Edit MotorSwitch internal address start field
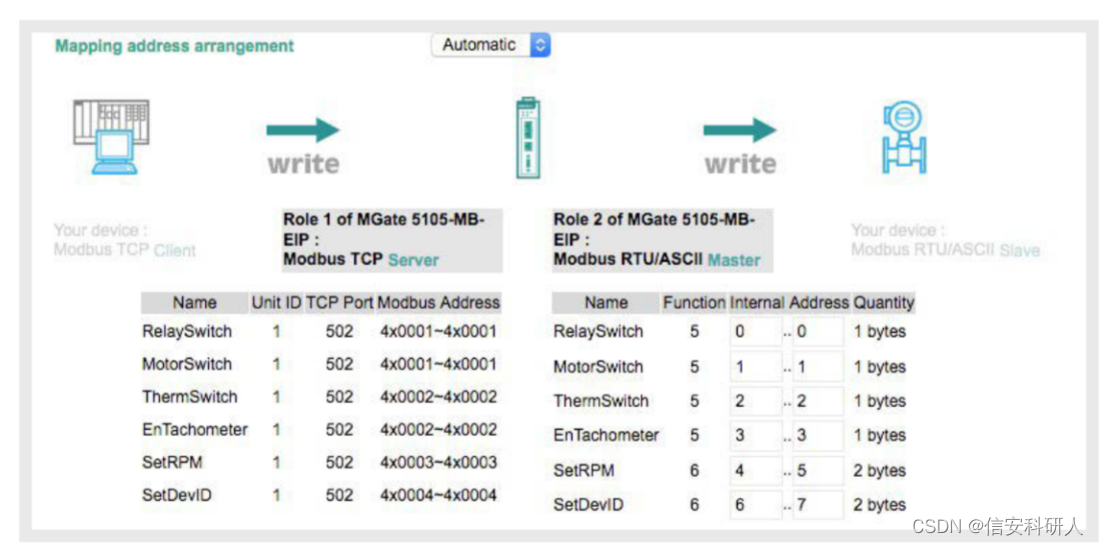Viewport: 1099px width, 546px height. (x=756, y=367)
